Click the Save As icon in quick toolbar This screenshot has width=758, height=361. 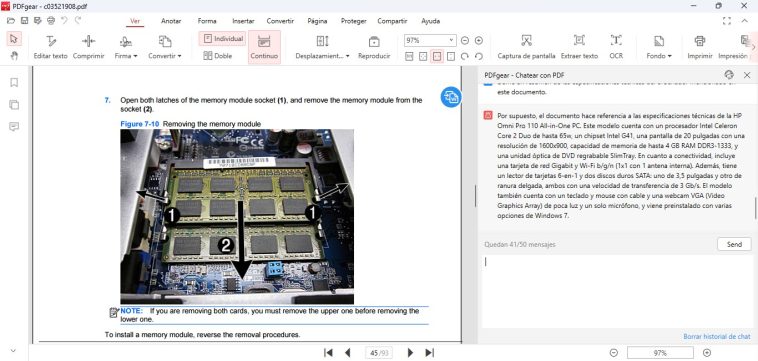(38, 21)
